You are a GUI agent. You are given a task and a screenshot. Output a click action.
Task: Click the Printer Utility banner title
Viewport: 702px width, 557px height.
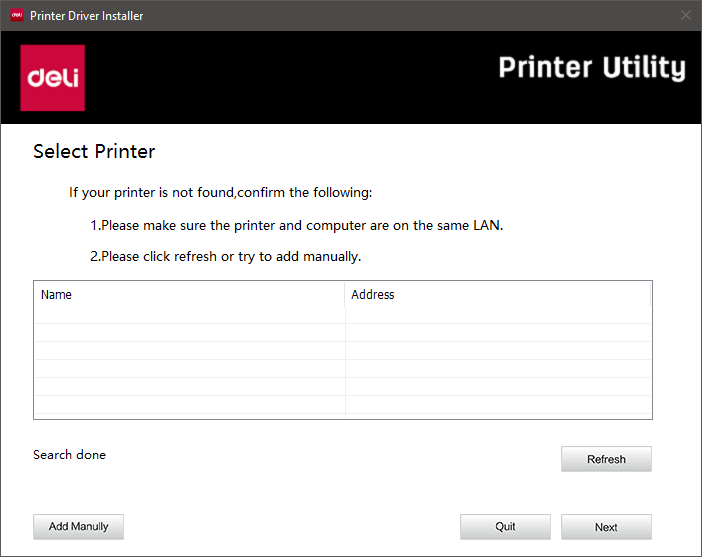(591, 68)
